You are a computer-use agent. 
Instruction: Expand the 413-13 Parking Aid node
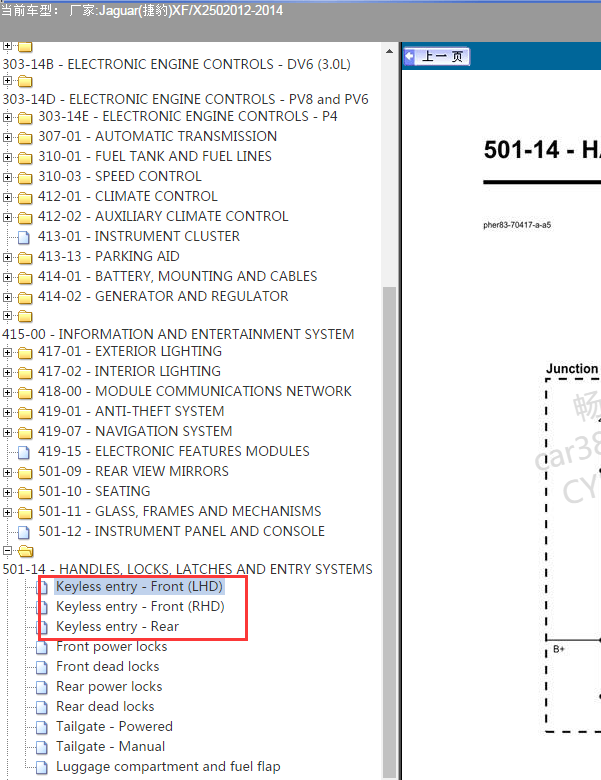tap(7, 257)
